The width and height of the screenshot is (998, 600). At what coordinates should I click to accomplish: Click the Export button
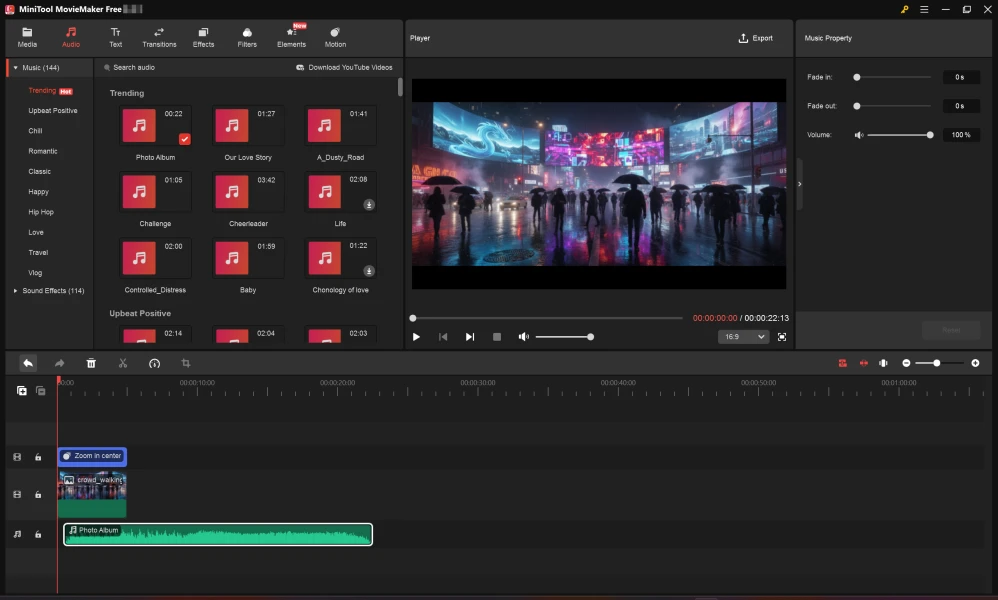point(755,38)
